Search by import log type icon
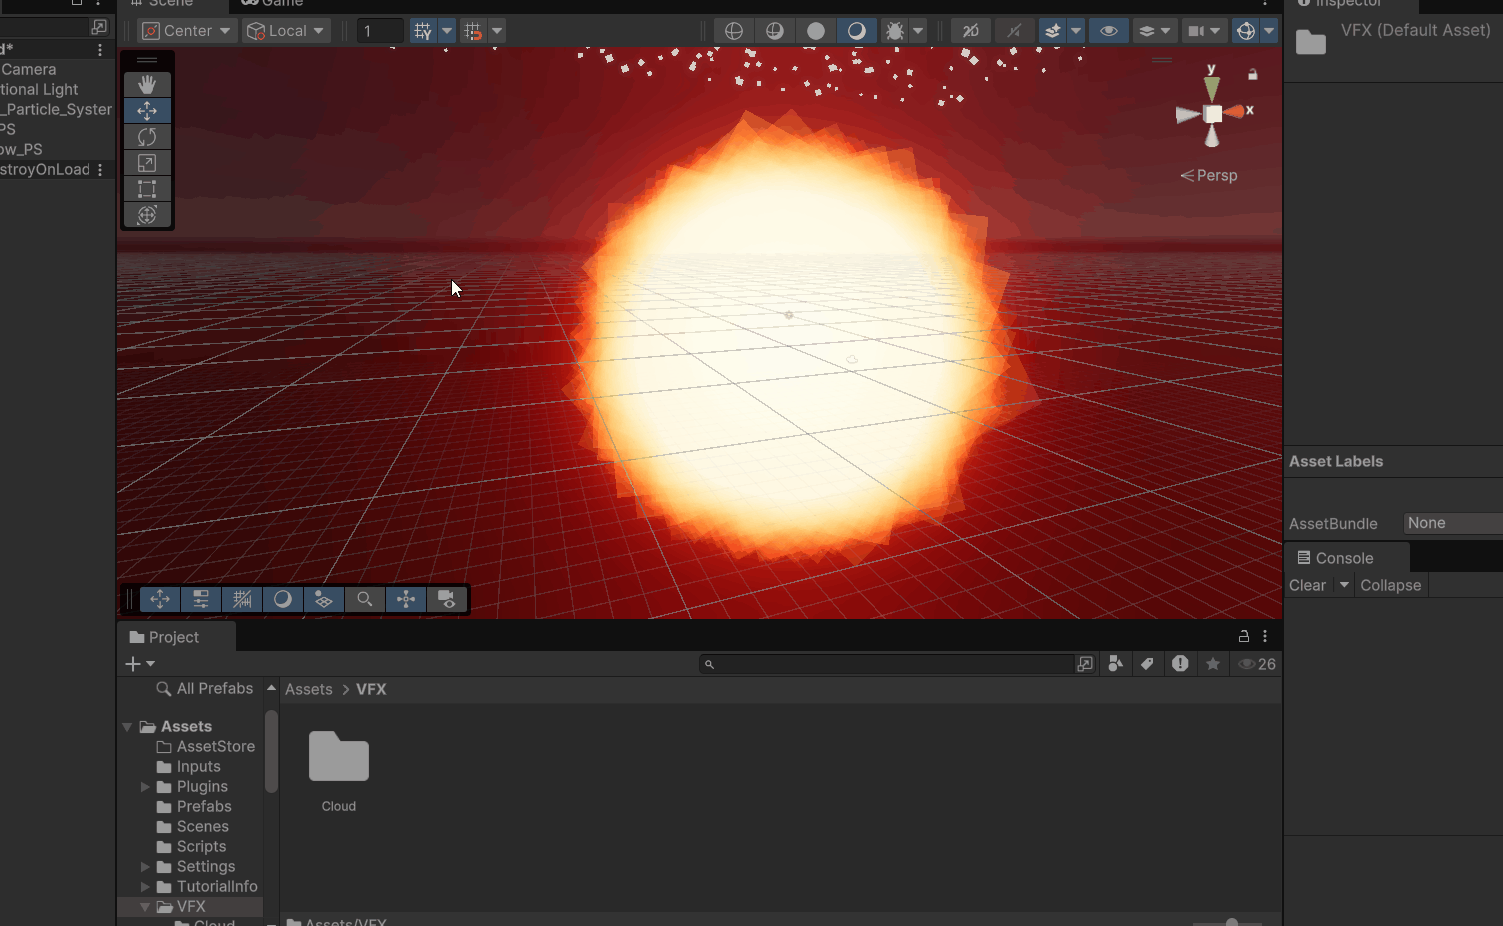Viewport: 1503px width, 926px height. (1180, 664)
